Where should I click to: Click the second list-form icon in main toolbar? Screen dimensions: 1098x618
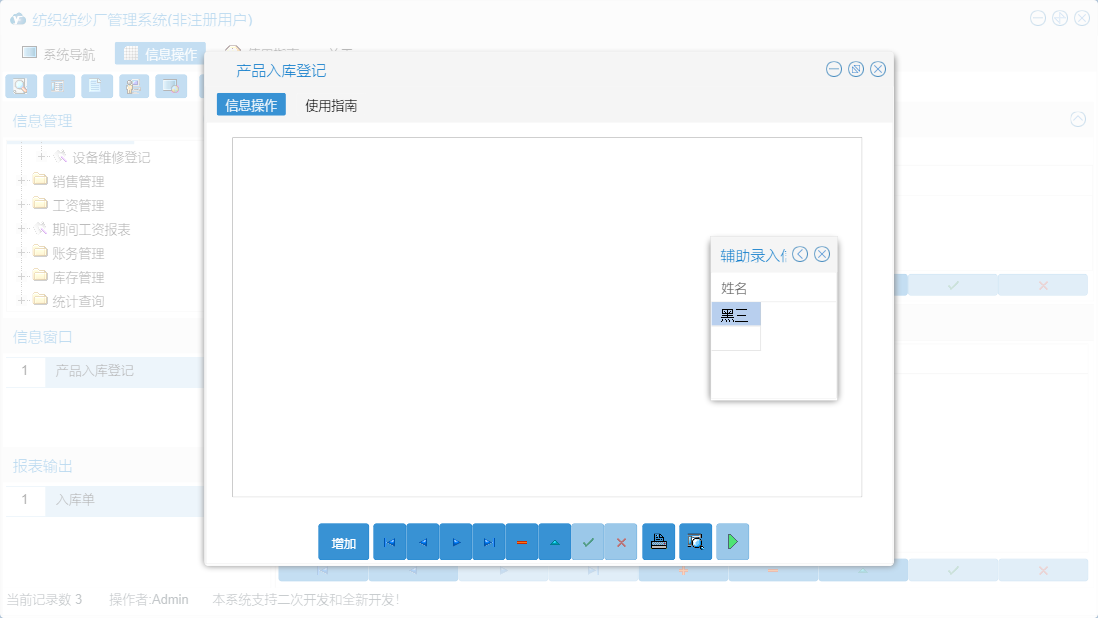(59, 86)
